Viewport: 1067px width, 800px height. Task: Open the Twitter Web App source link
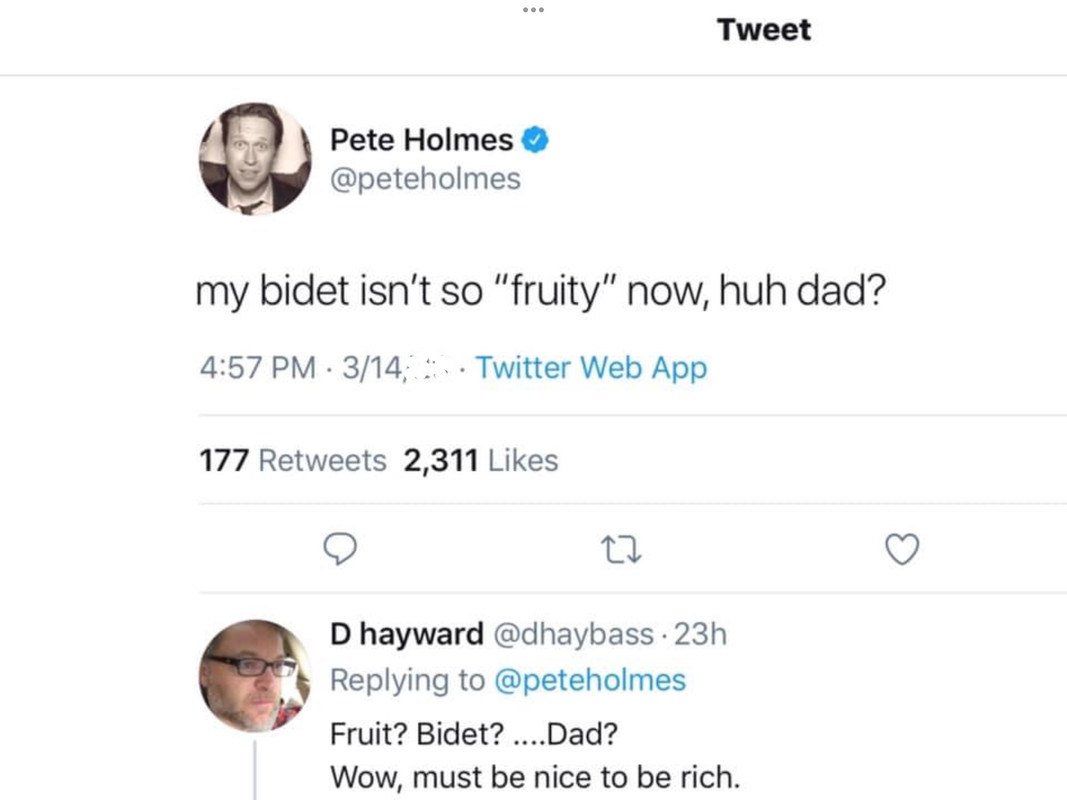[591, 368]
